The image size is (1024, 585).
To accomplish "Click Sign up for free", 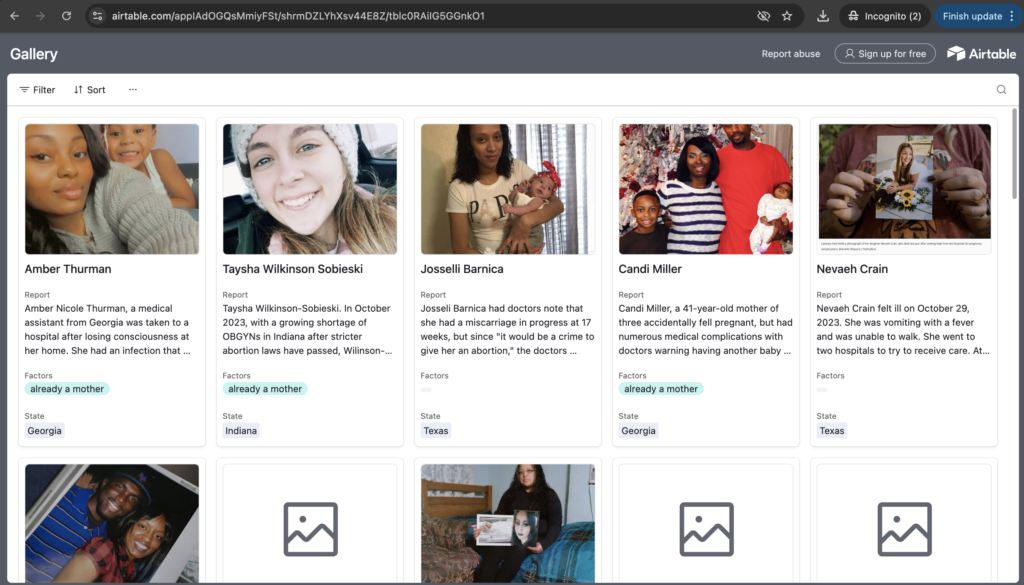I will coord(884,54).
